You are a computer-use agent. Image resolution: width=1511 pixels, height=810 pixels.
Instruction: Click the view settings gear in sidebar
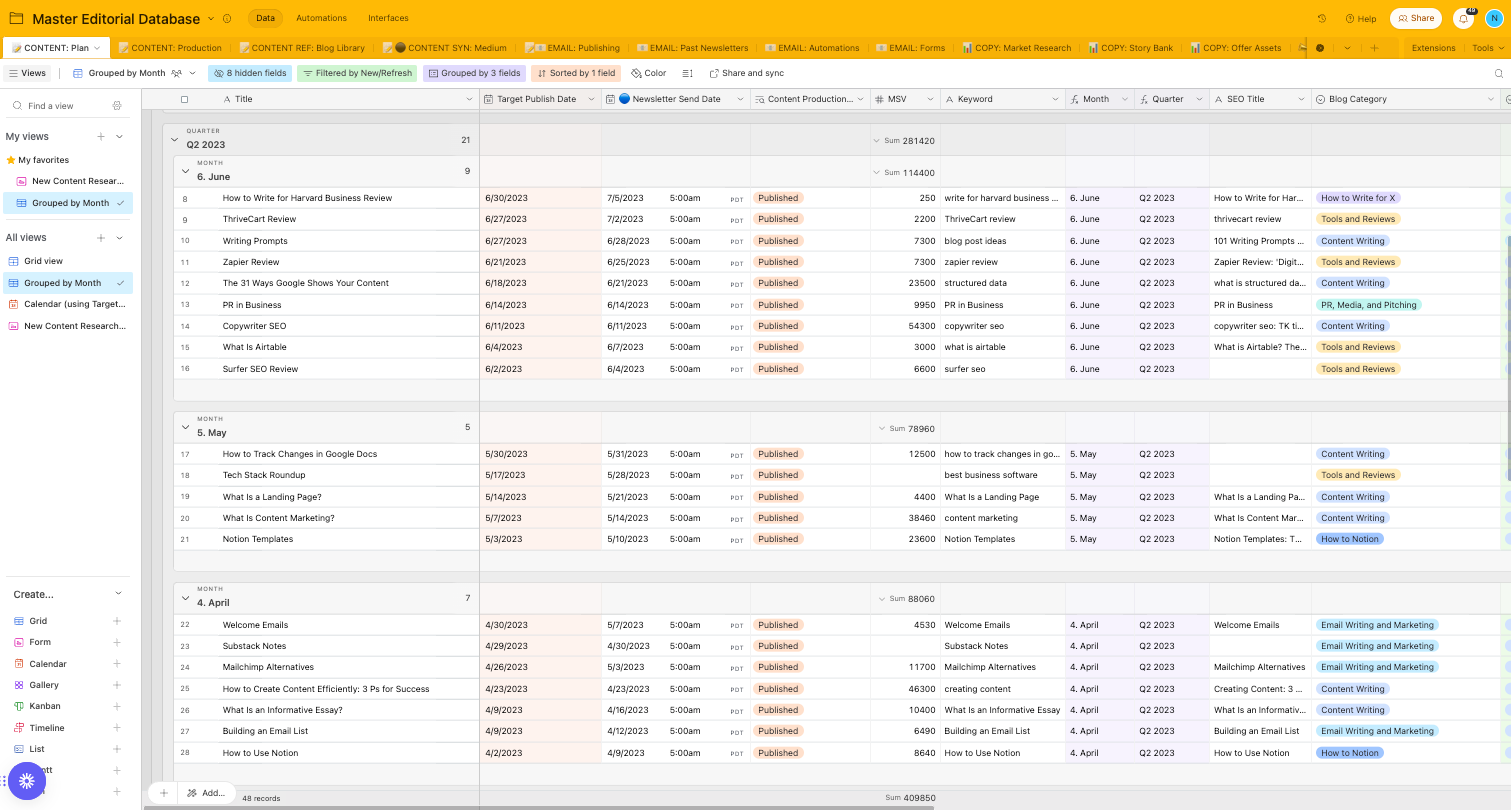pos(117,106)
